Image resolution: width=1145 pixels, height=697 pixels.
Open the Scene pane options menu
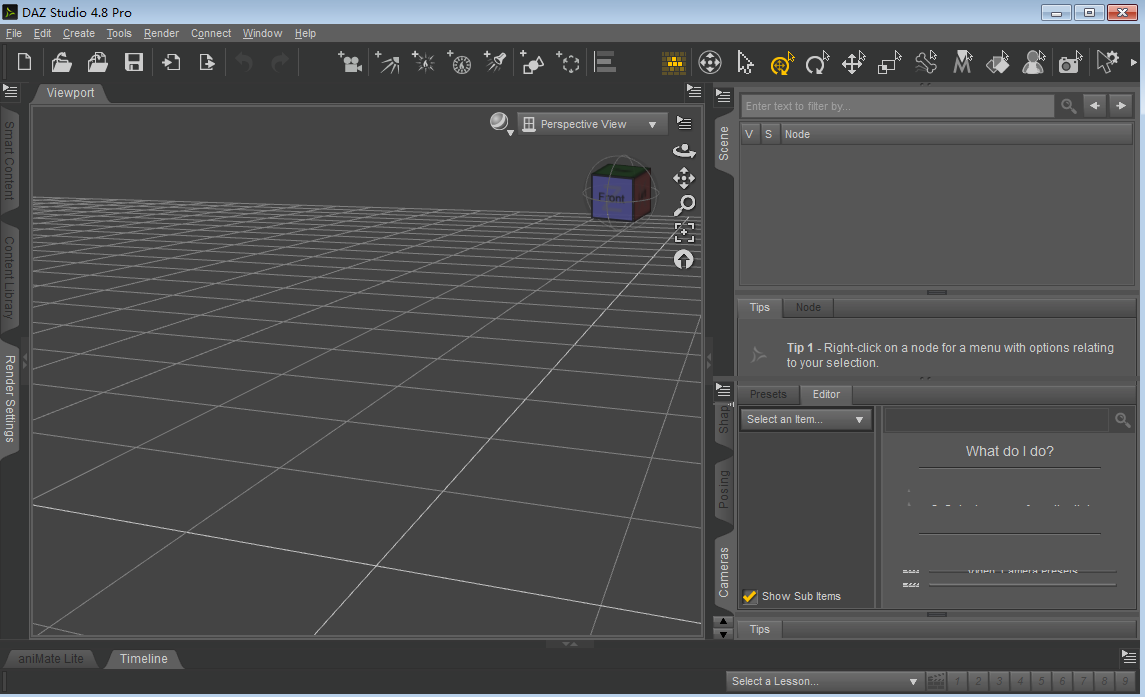point(723,96)
